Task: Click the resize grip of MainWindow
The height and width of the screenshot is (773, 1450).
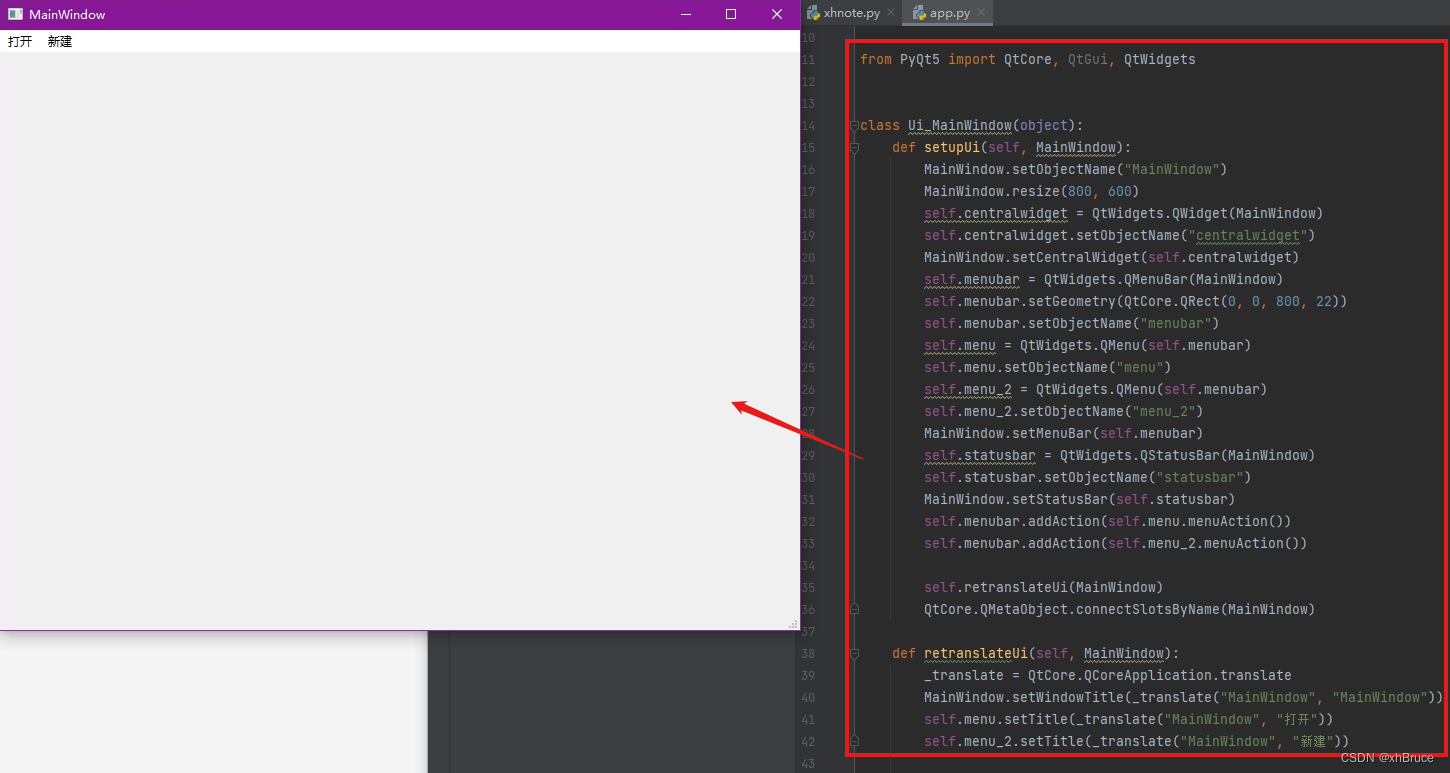Action: 793,624
